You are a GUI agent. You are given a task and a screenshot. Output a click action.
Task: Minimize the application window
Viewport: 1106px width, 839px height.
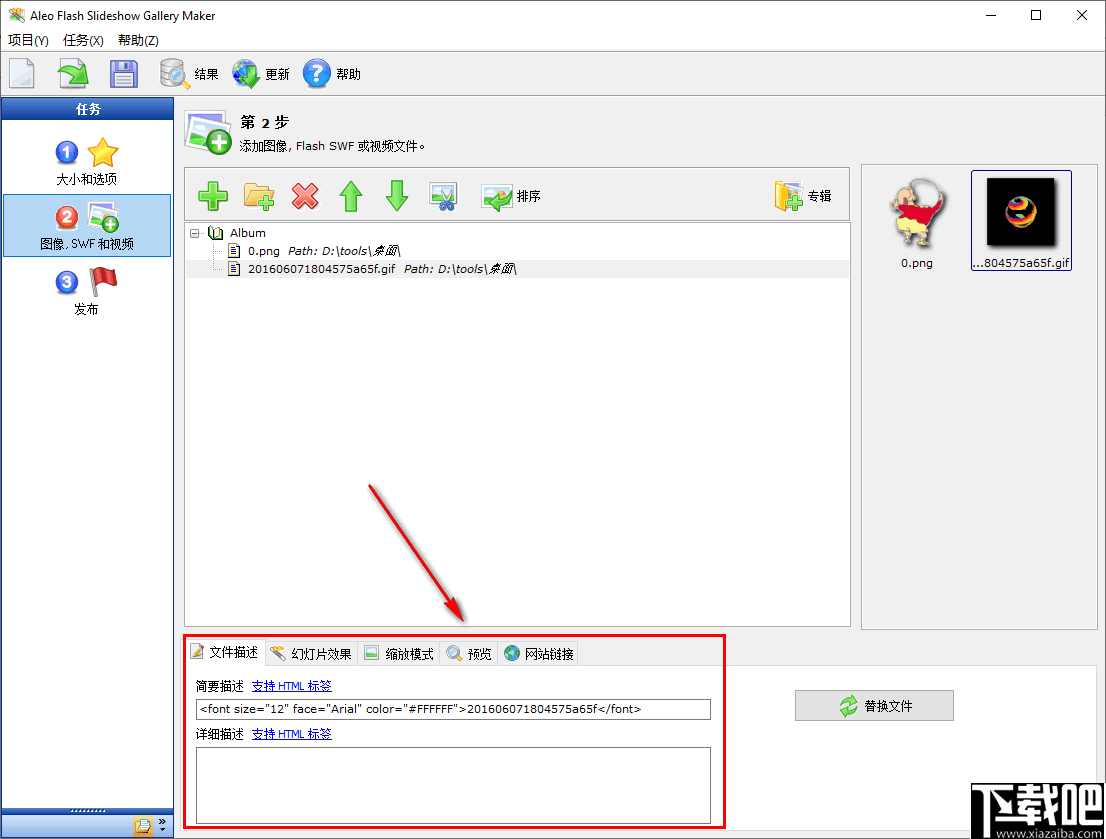point(991,15)
